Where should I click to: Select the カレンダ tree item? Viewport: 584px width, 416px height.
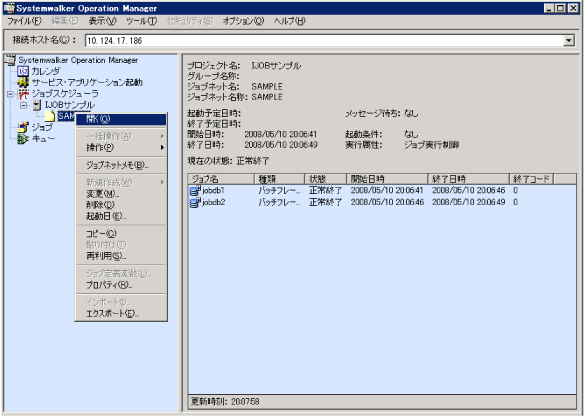pos(45,71)
